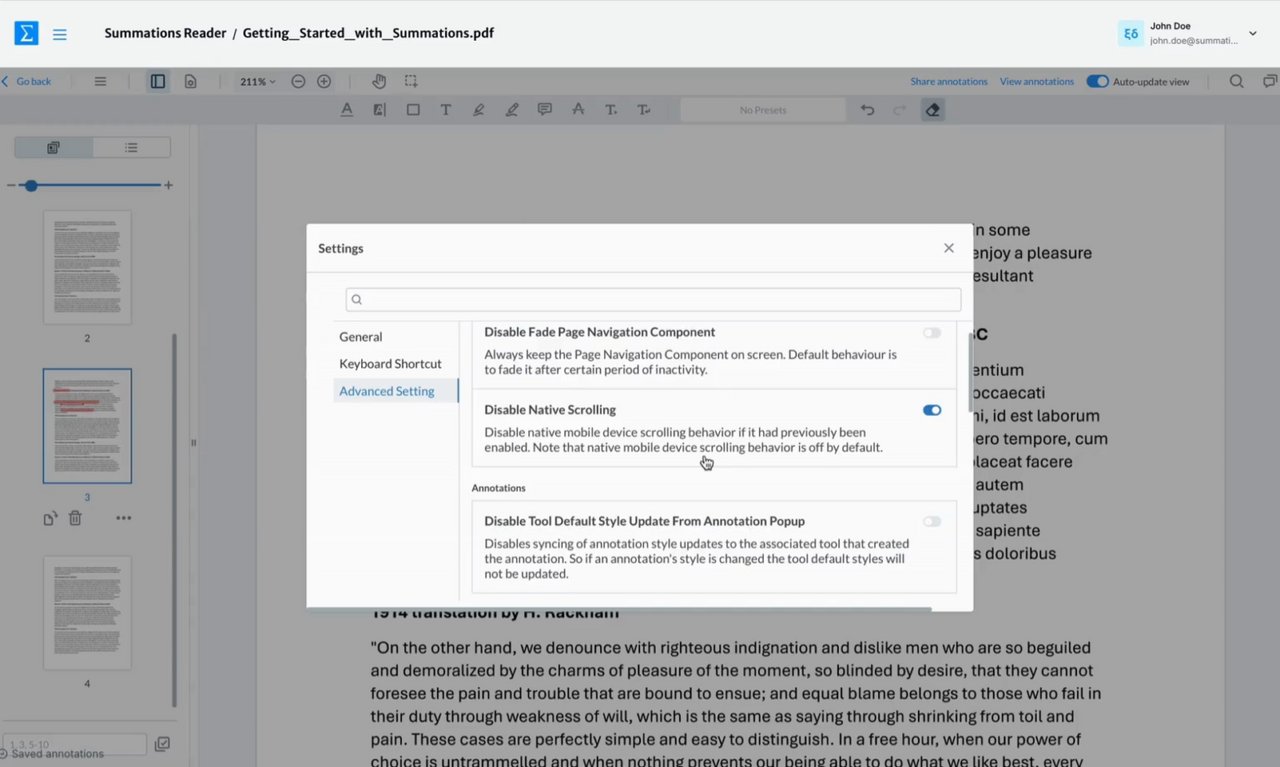Open page 2 thumbnail
Viewport: 1280px width, 767px height.
click(87, 267)
